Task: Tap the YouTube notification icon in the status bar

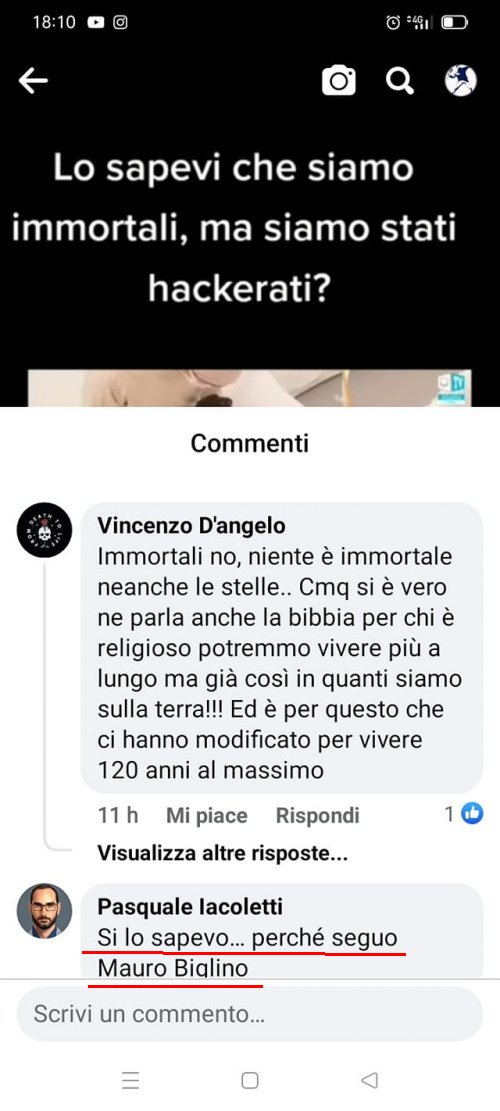Action: point(96,23)
